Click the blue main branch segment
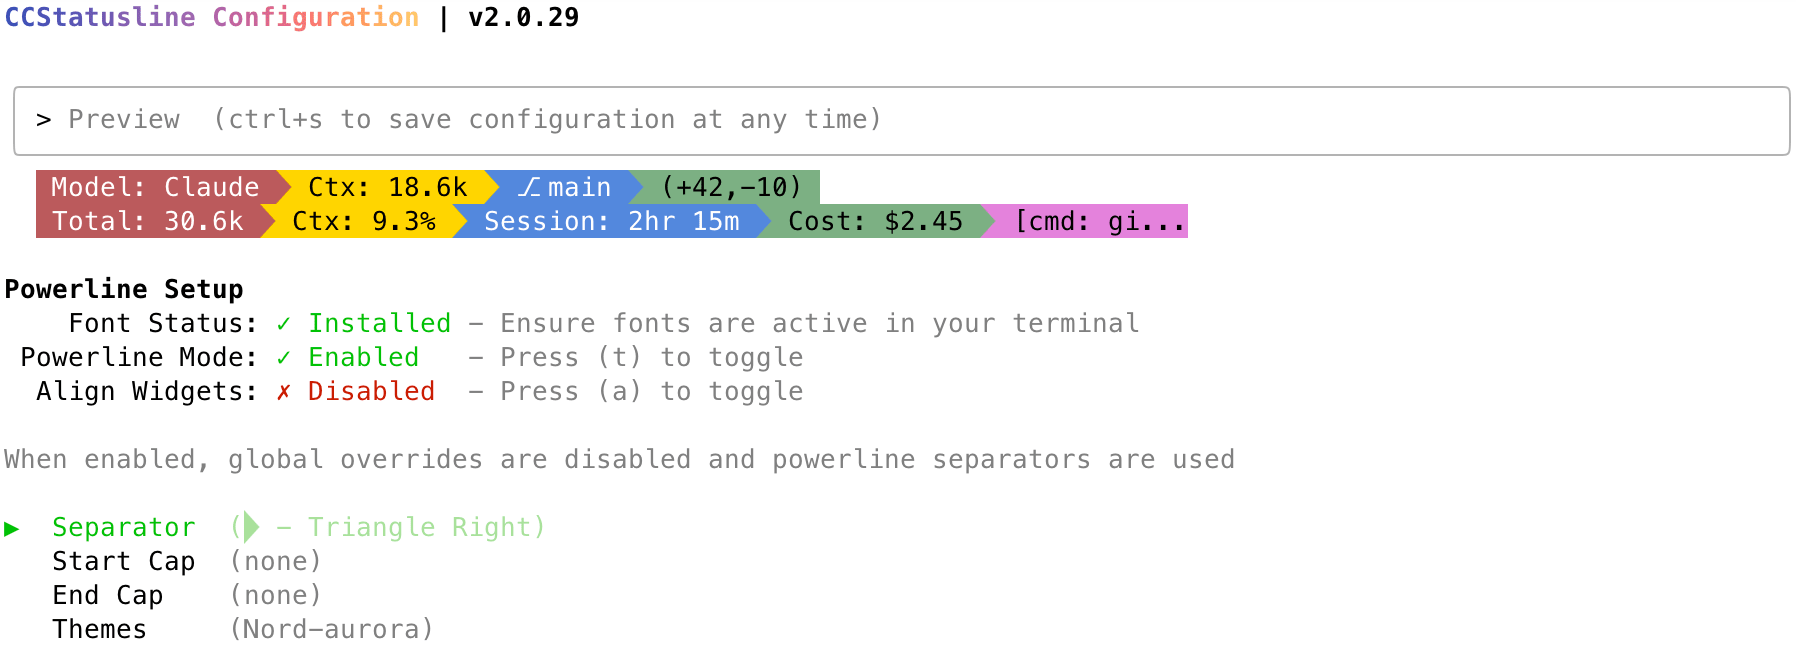1796x668 pixels. [x=565, y=187]
